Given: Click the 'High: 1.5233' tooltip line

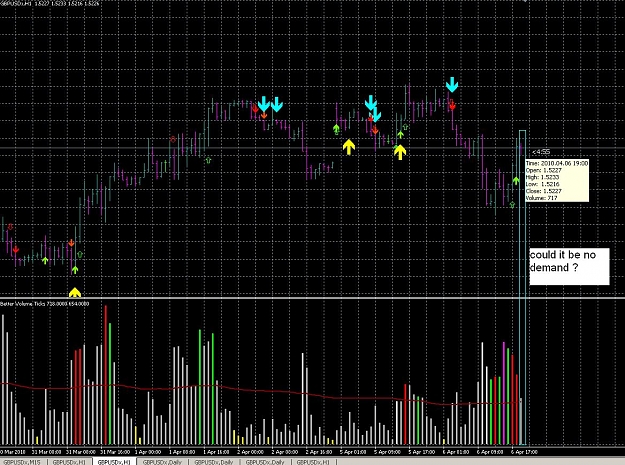Looking at the screenshot, I should click(x=542, y=177).
